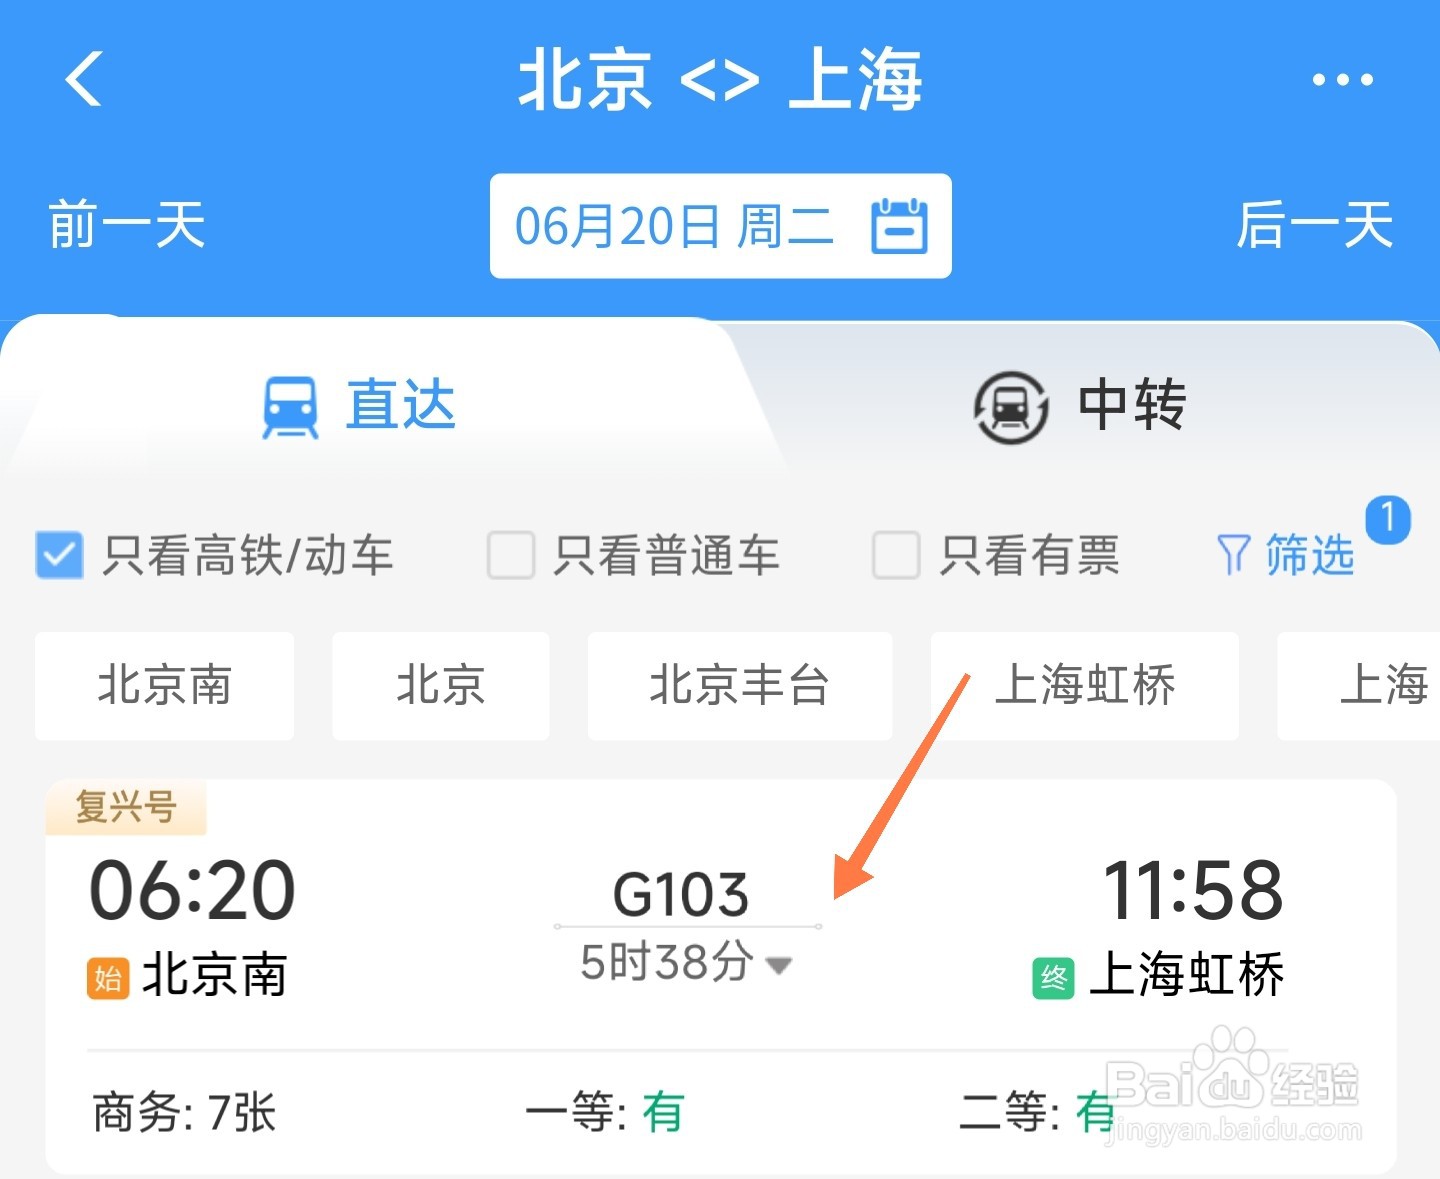This screenshot has width=1440, height=1179.
Task: Tap the back arrow icon
Action: coord(84,78)
